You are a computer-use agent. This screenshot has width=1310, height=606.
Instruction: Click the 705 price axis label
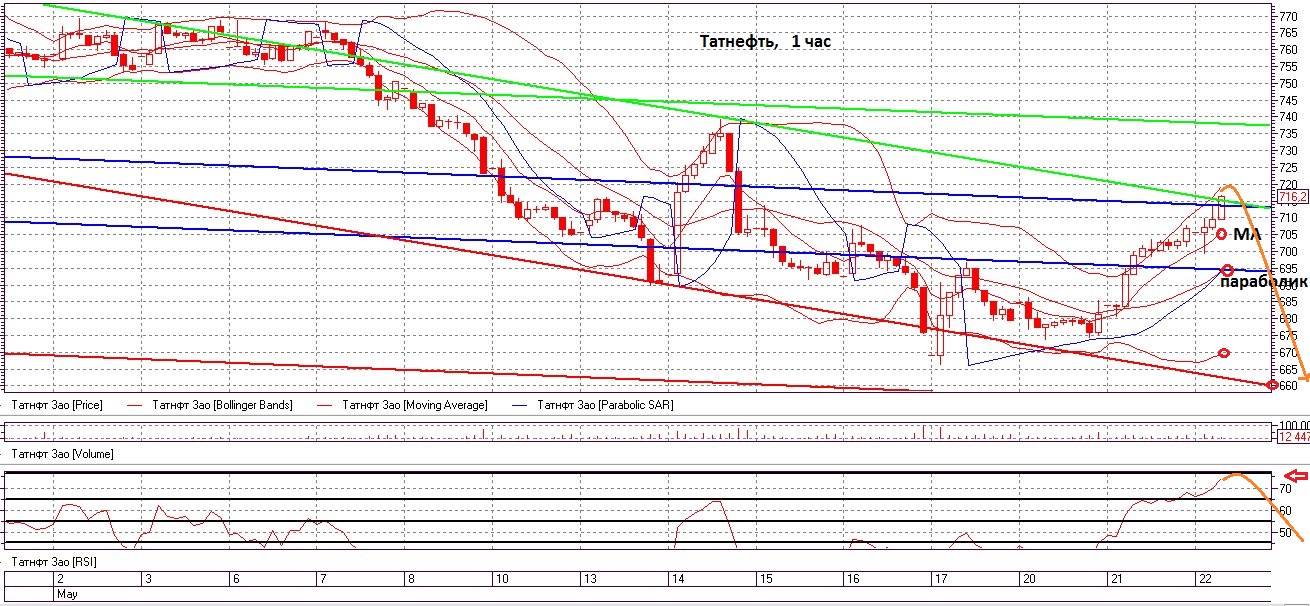(1289, 235)
